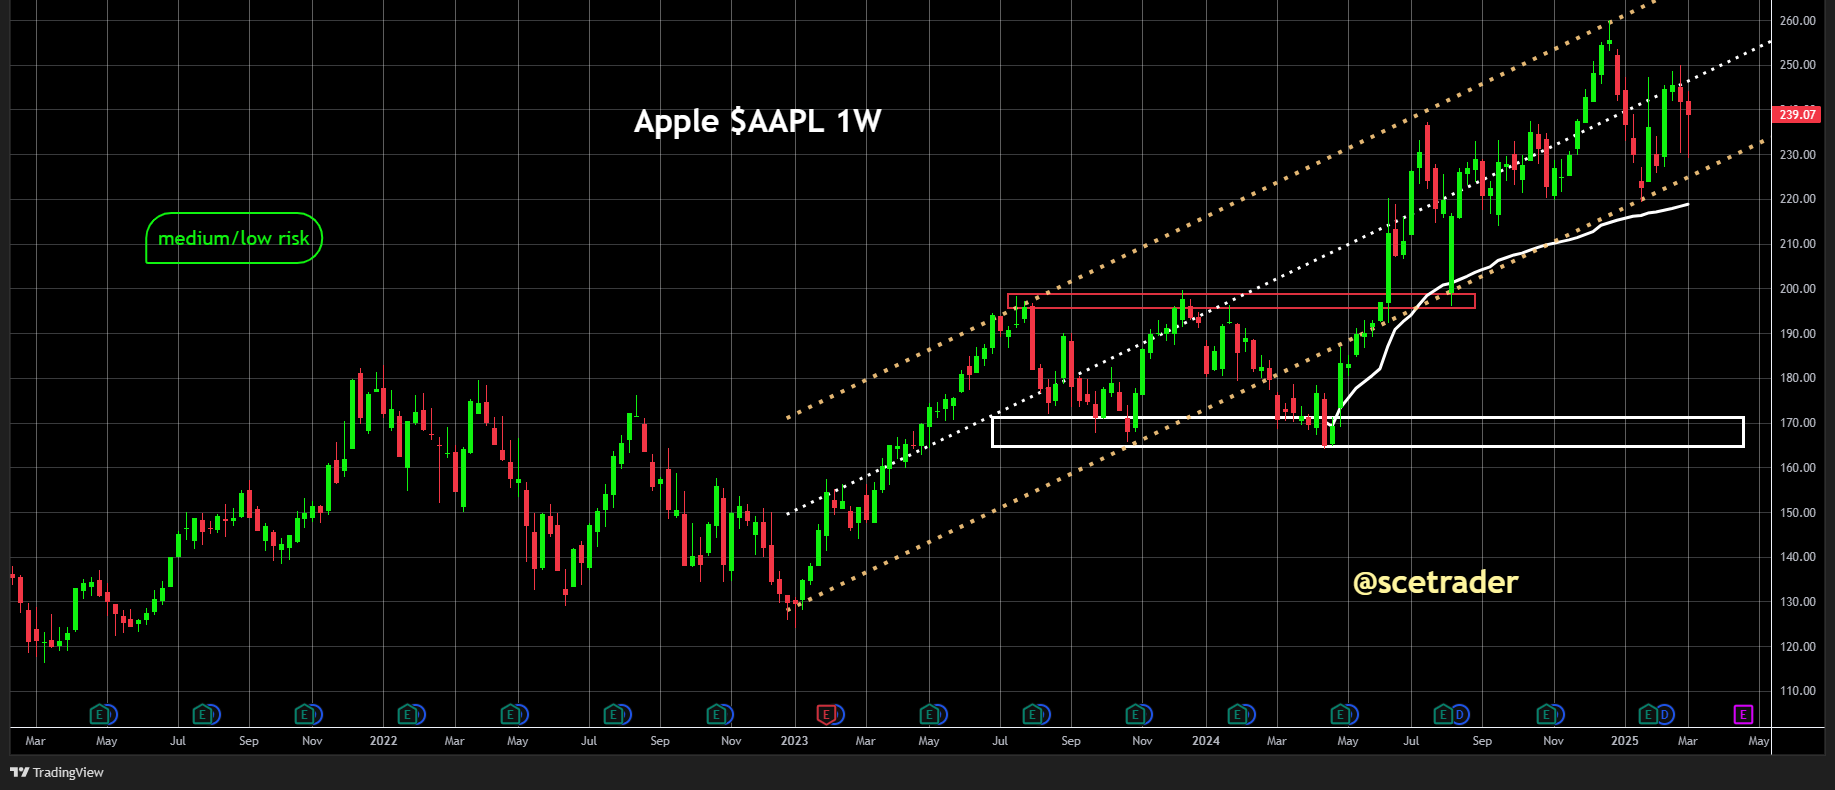Click the 2023 label on time axis

click(794, 741)
